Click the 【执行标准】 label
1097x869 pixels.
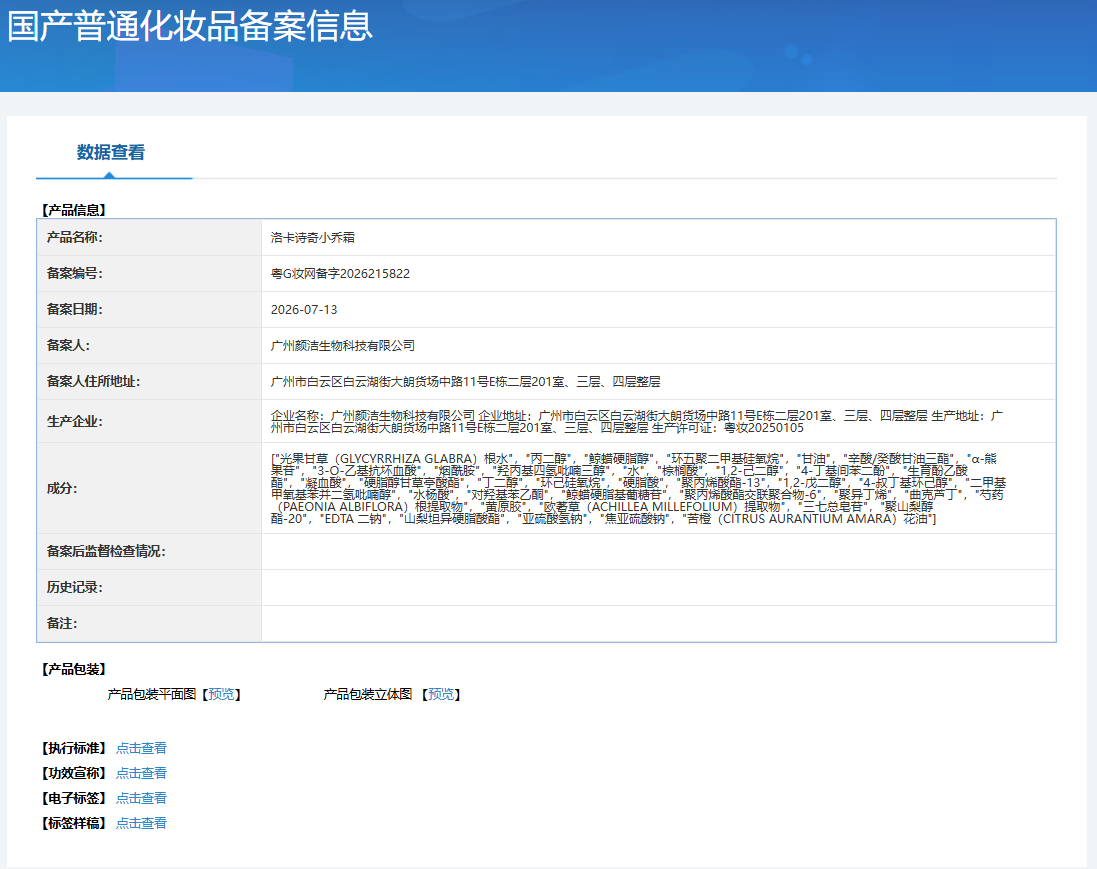(x=73, y=748)
